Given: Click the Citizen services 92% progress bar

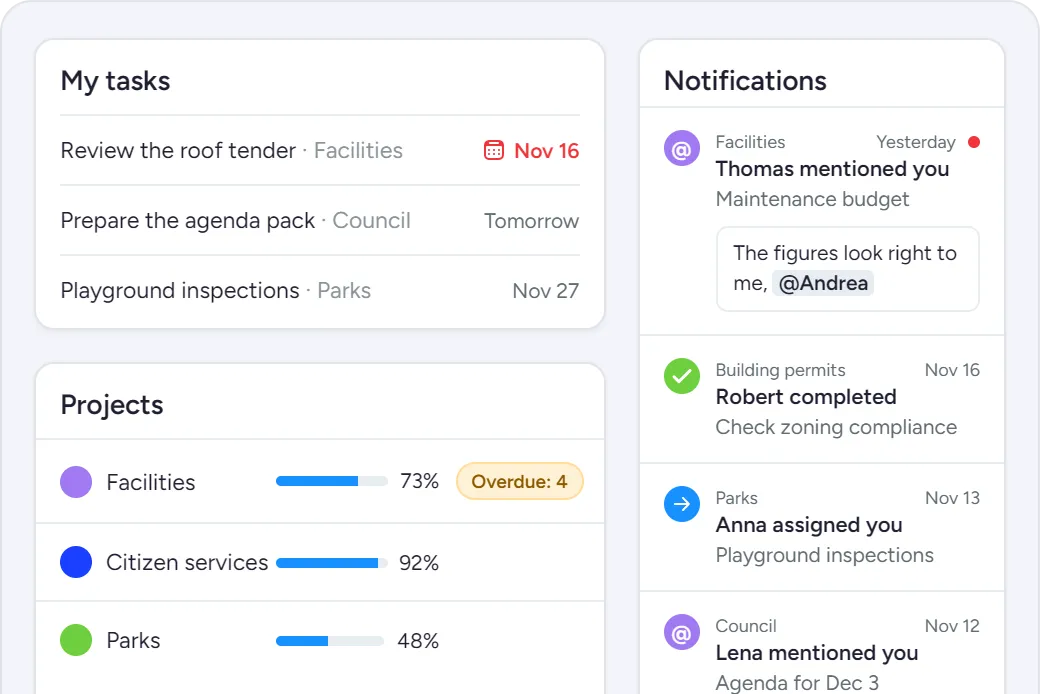Looking at the screenshot, I should coord(332,563).
